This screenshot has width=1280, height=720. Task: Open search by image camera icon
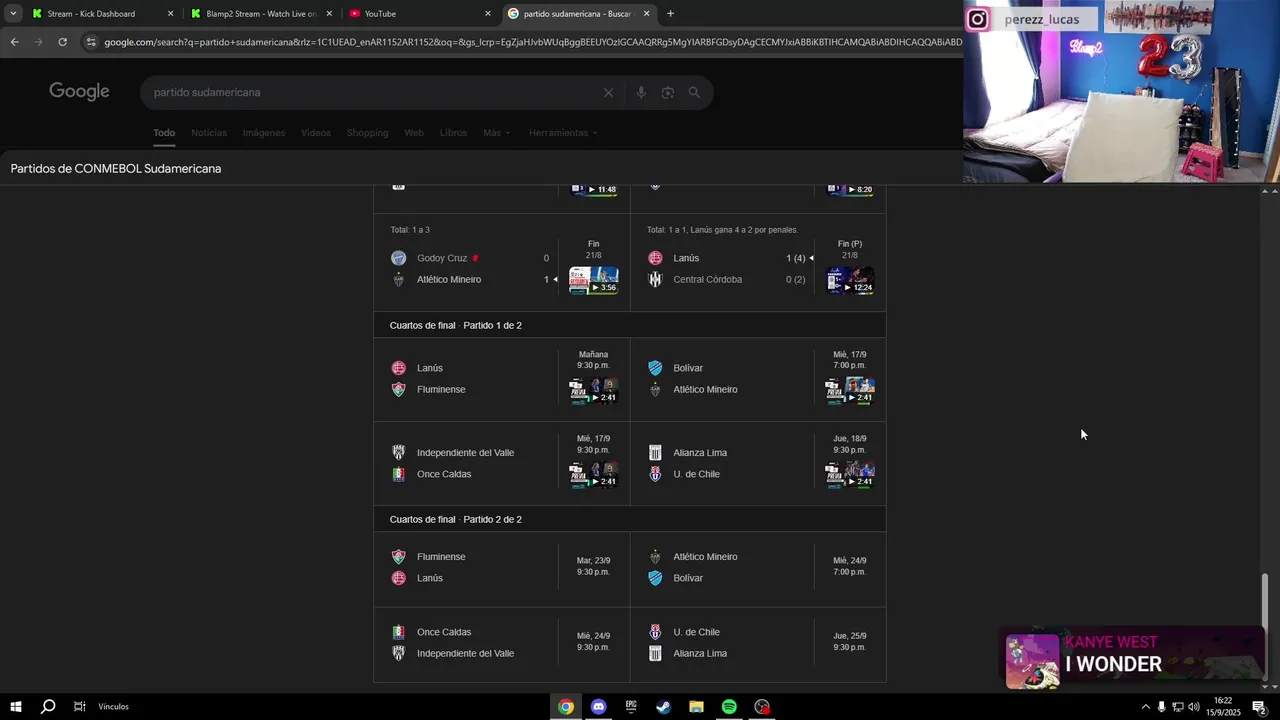[x=668, y=93]
